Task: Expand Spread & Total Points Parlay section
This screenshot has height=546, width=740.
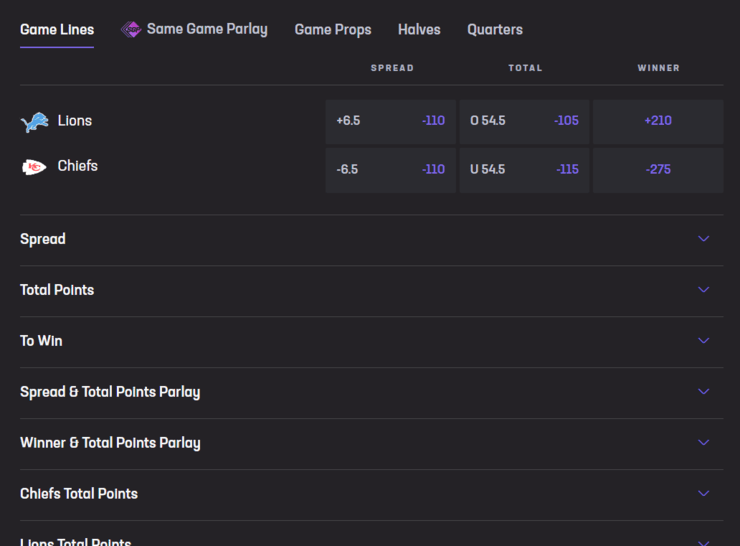Action: click(x=703, y=392)
